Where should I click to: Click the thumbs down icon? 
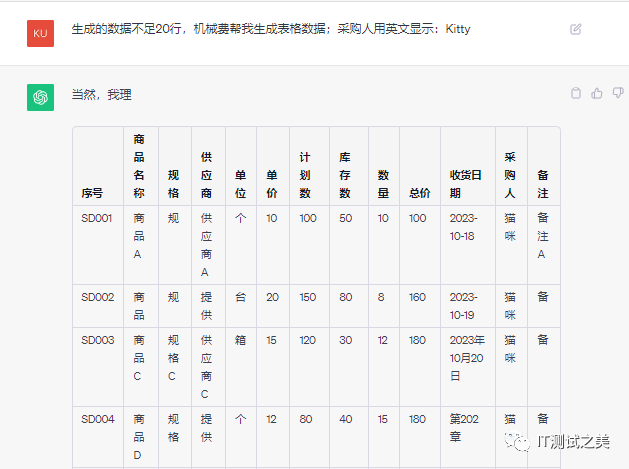tap(617, 93)
